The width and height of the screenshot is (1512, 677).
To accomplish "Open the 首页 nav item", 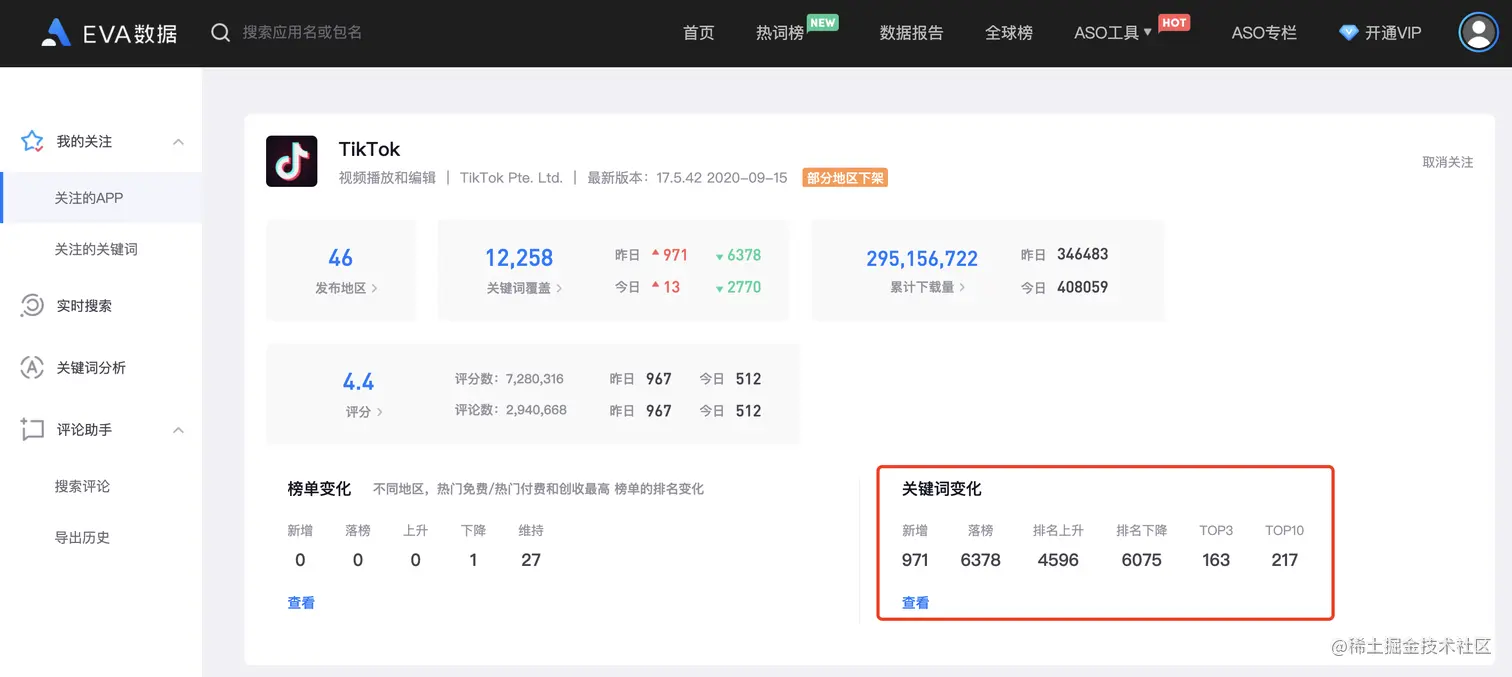I will pyautogui.click(x=699, y=33).
